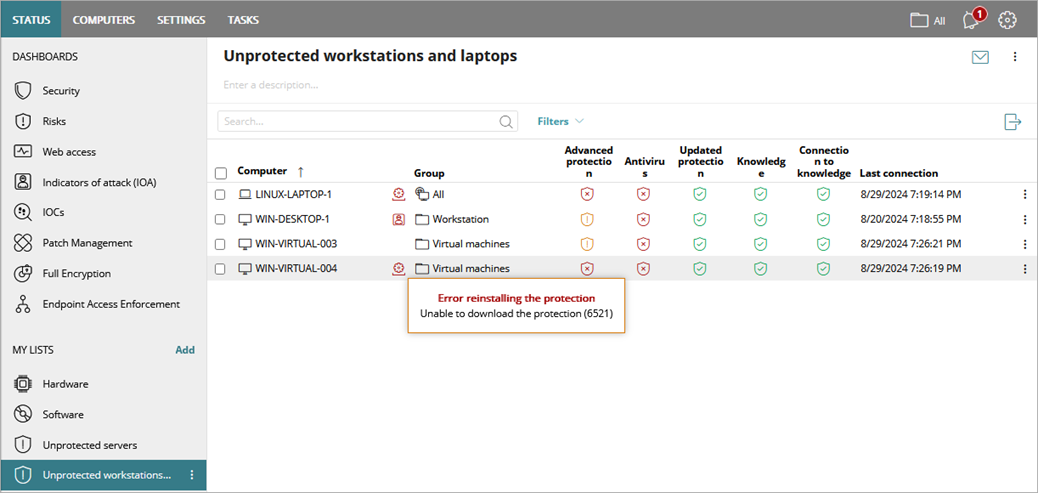Check the LINUX-LAPTOP-1 row checkbox
Image resolution: width=1038 pixels, height=493 pixels.
(221, 194)
